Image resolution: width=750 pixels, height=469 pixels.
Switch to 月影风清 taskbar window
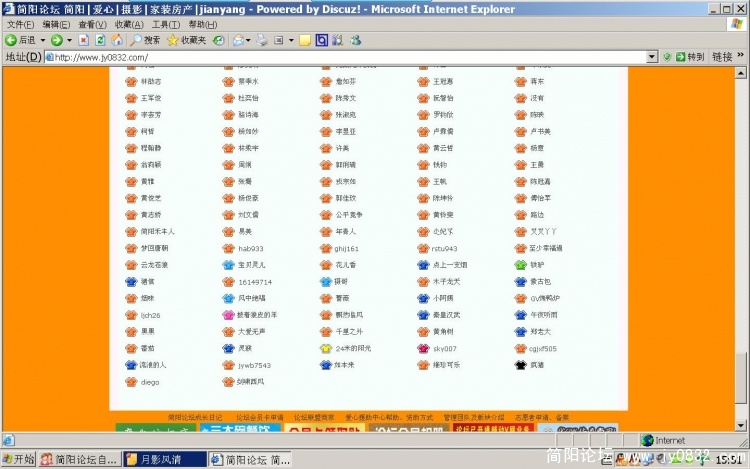point(165,459)
